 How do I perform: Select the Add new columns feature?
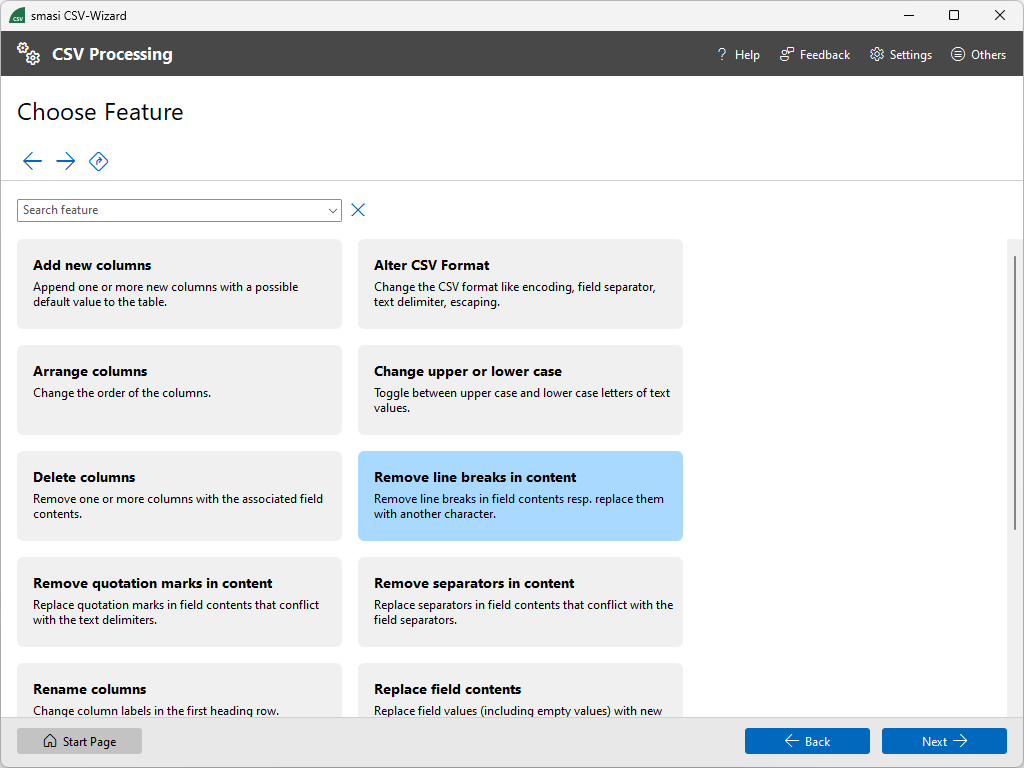pyautogui.click(x=179, y=284)
